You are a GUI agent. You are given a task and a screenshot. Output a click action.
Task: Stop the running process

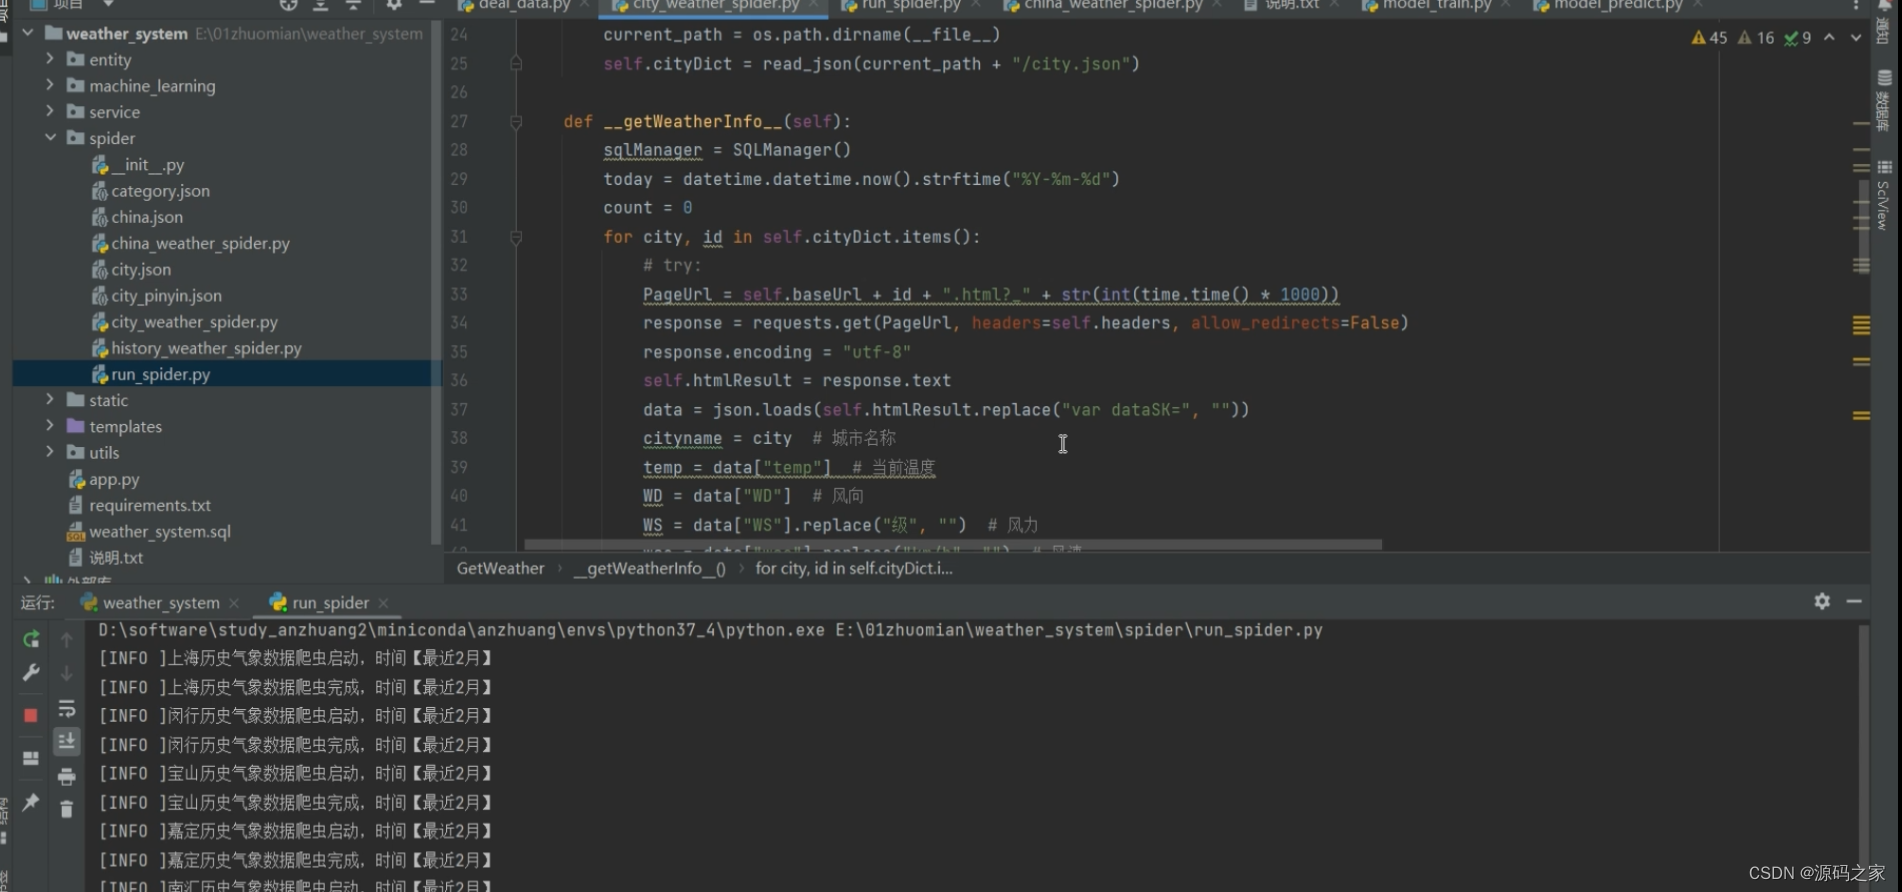[31, 715]
